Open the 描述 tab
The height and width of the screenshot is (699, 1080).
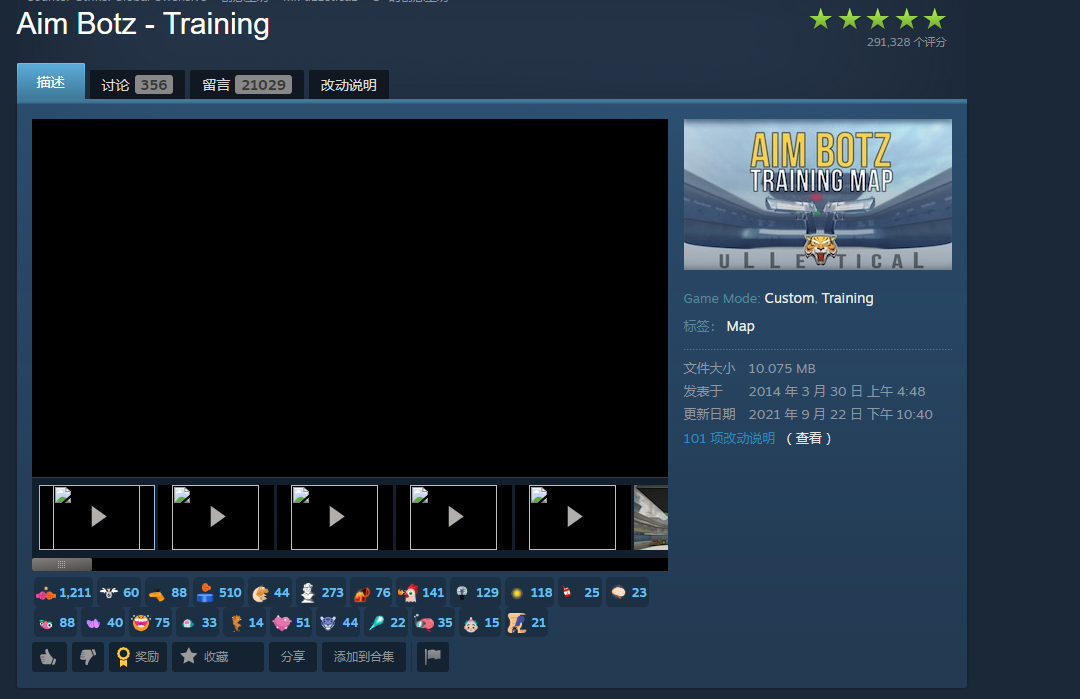[x=51, y=82]
